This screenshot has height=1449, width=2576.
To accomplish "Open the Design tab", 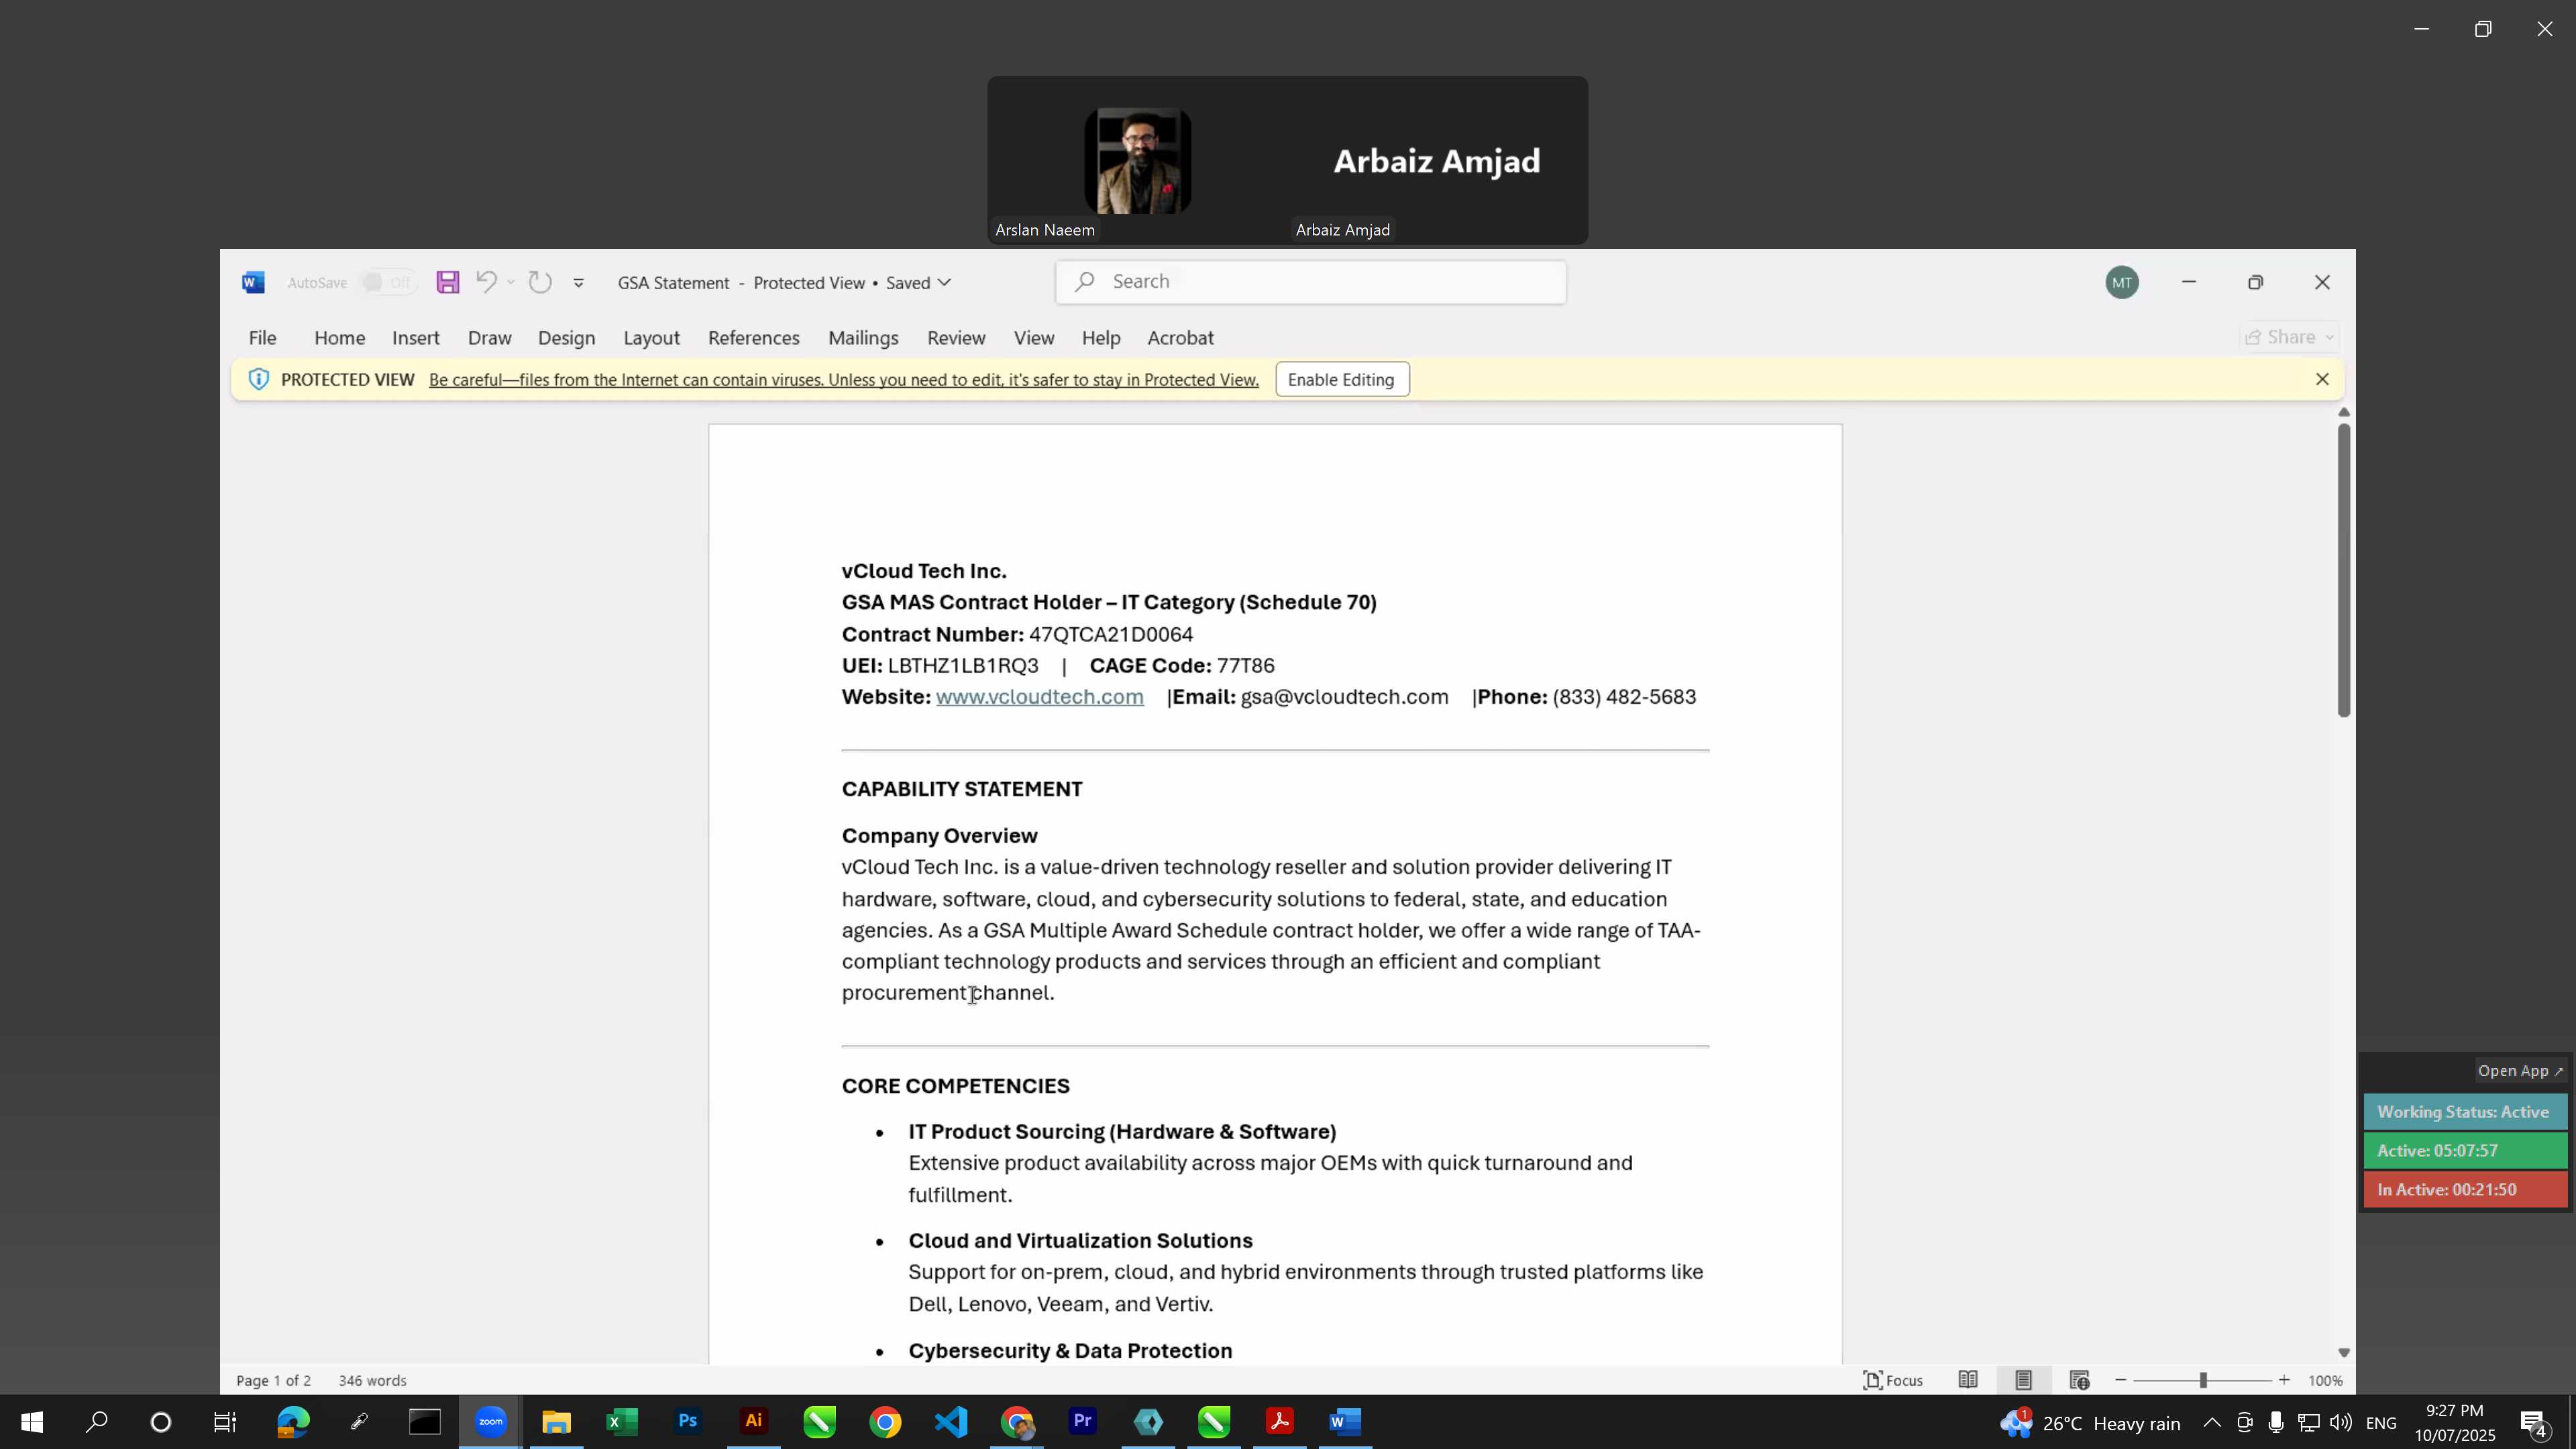I will coord(566,338).
